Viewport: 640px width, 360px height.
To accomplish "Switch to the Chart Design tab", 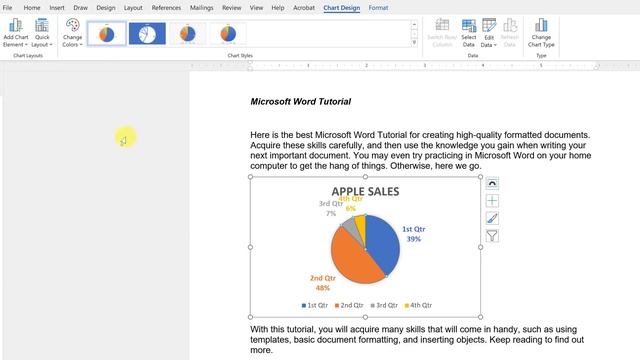I will coord(342,8).
